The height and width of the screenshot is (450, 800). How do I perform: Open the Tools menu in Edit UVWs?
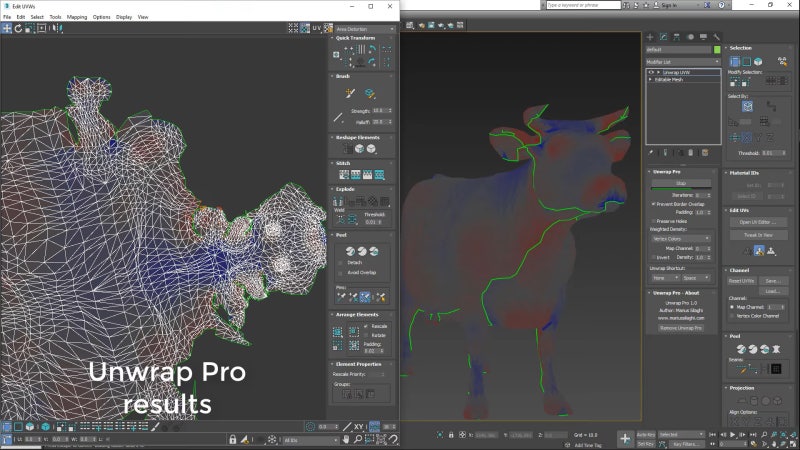(55, 17)
